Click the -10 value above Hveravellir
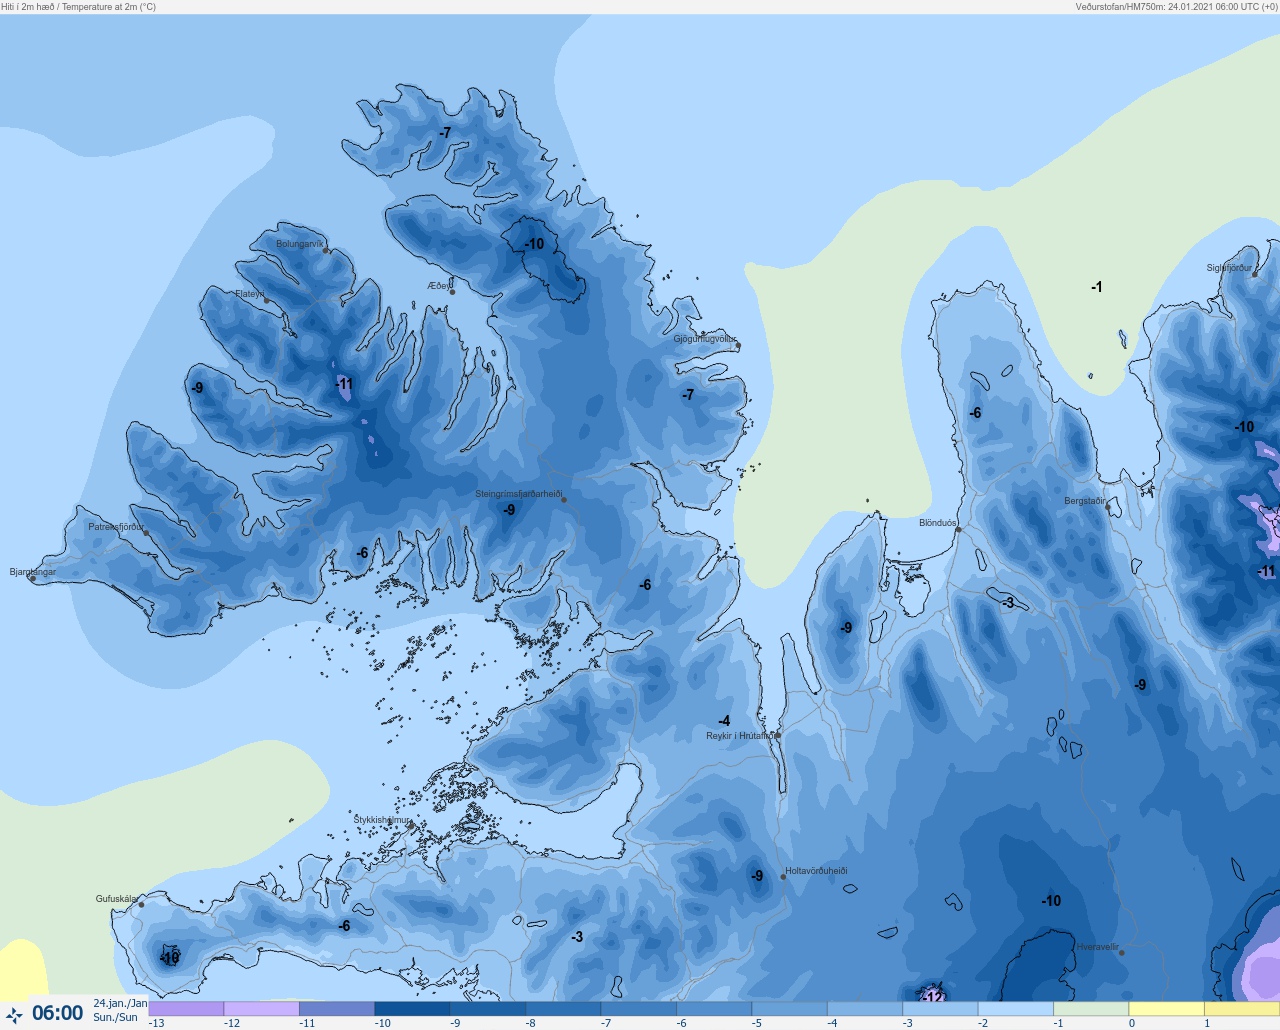 (1051, 901)
